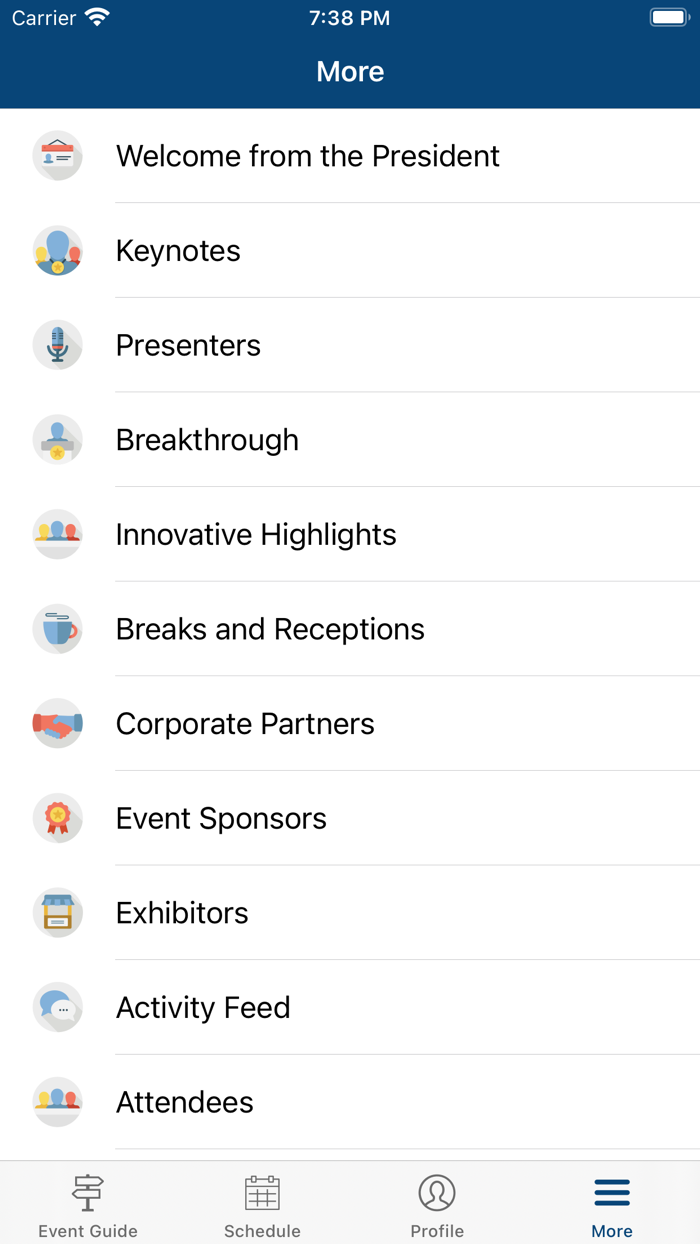Image resolution: width=700 pixels, height=1244 pixels.
Task: Tap the Innovative Highlights group icon
Action: click(x=57, y=534)
